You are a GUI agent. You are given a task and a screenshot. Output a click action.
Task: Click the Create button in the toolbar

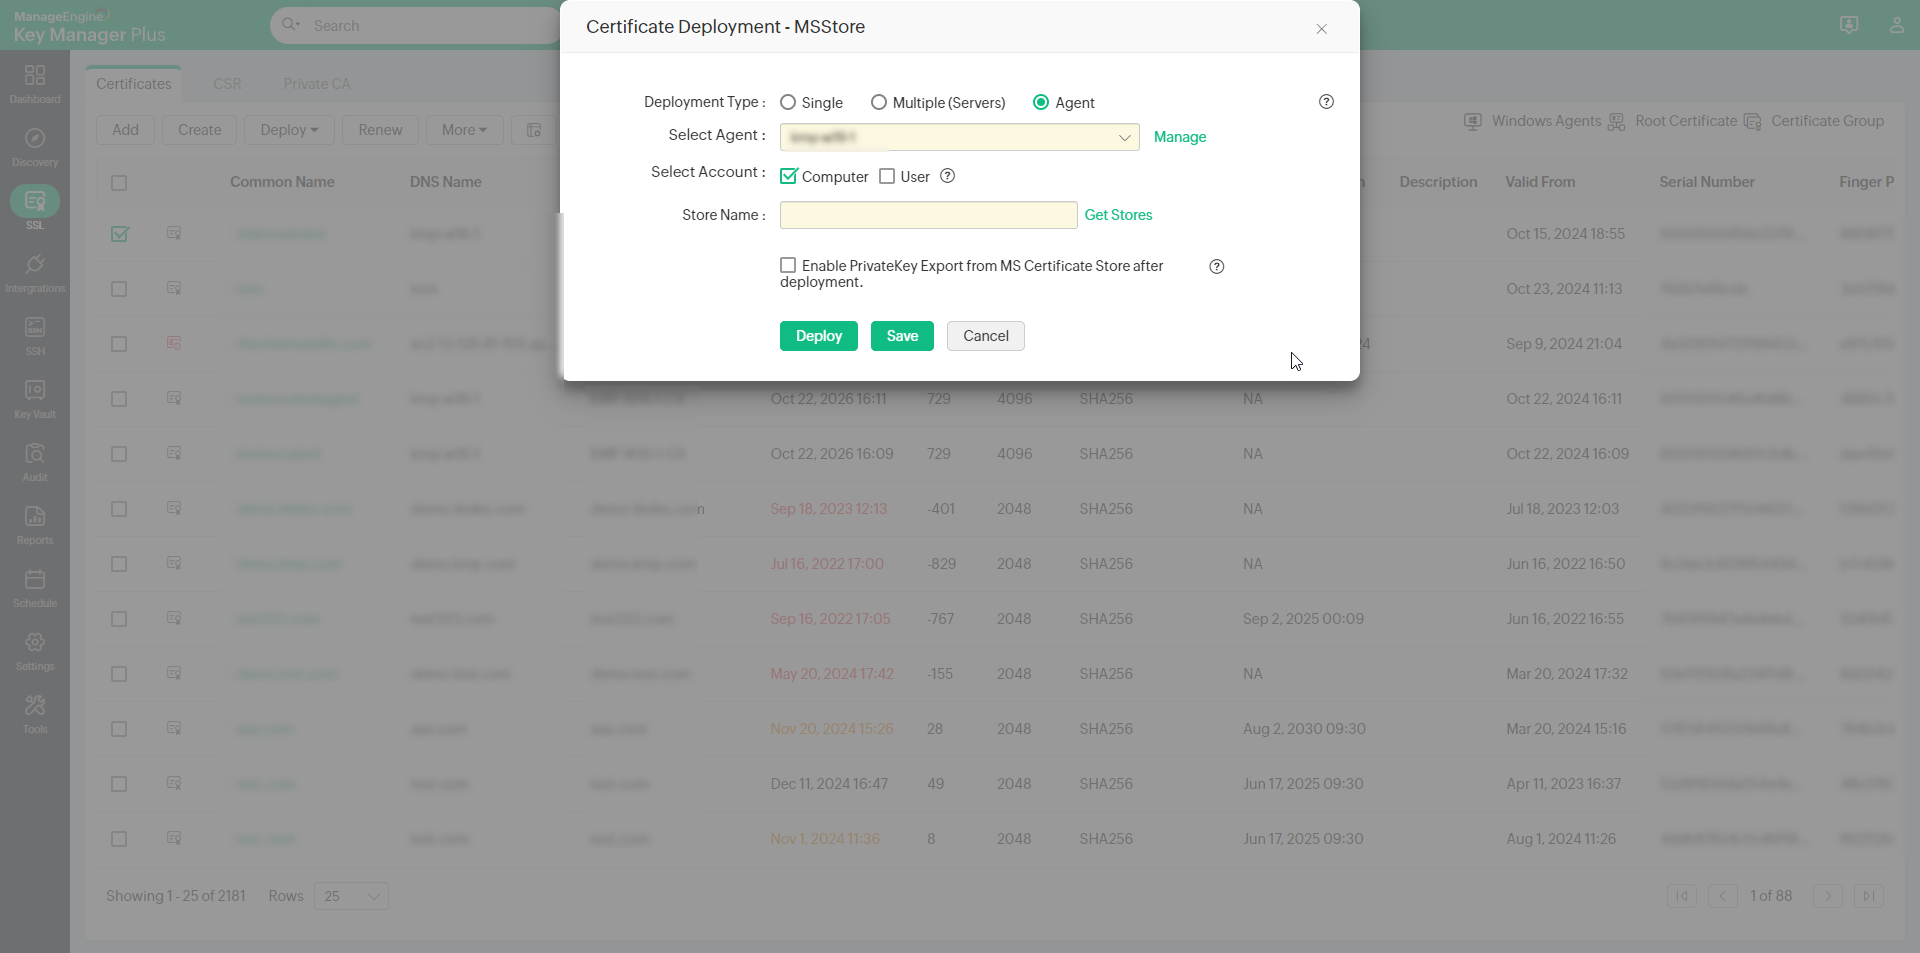(x=200, y=130)
